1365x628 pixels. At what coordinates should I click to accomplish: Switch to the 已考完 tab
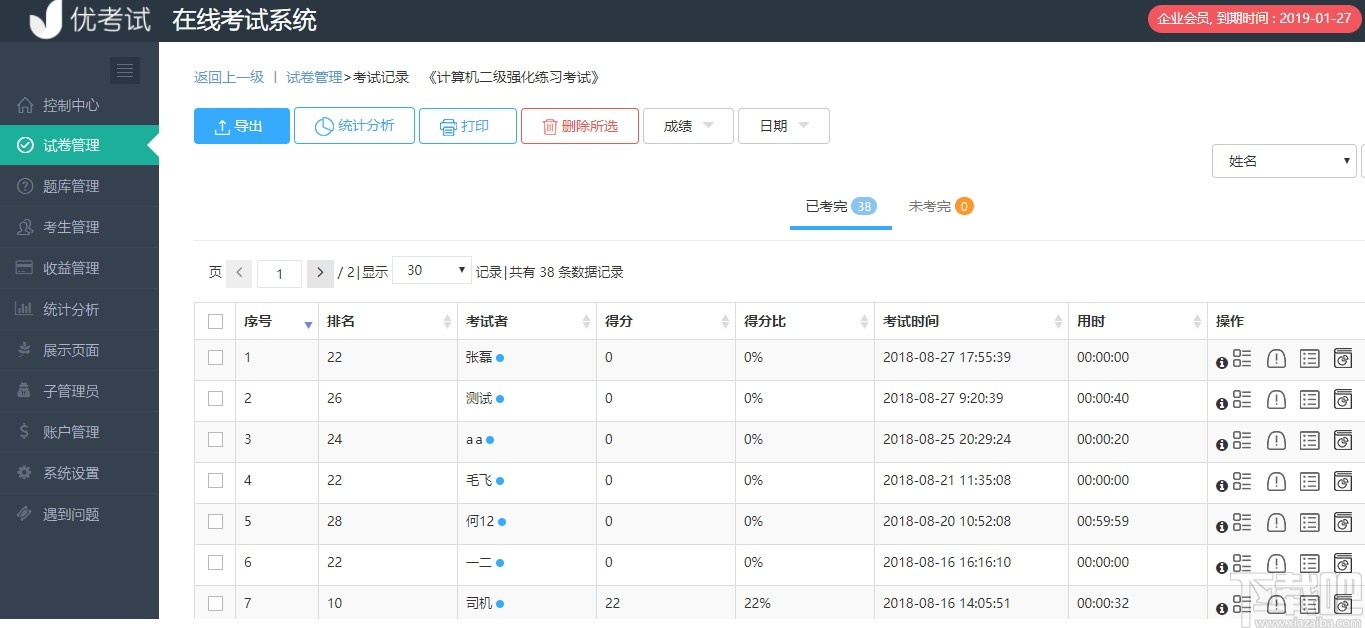pyautogui.click(x=841, y=207)
